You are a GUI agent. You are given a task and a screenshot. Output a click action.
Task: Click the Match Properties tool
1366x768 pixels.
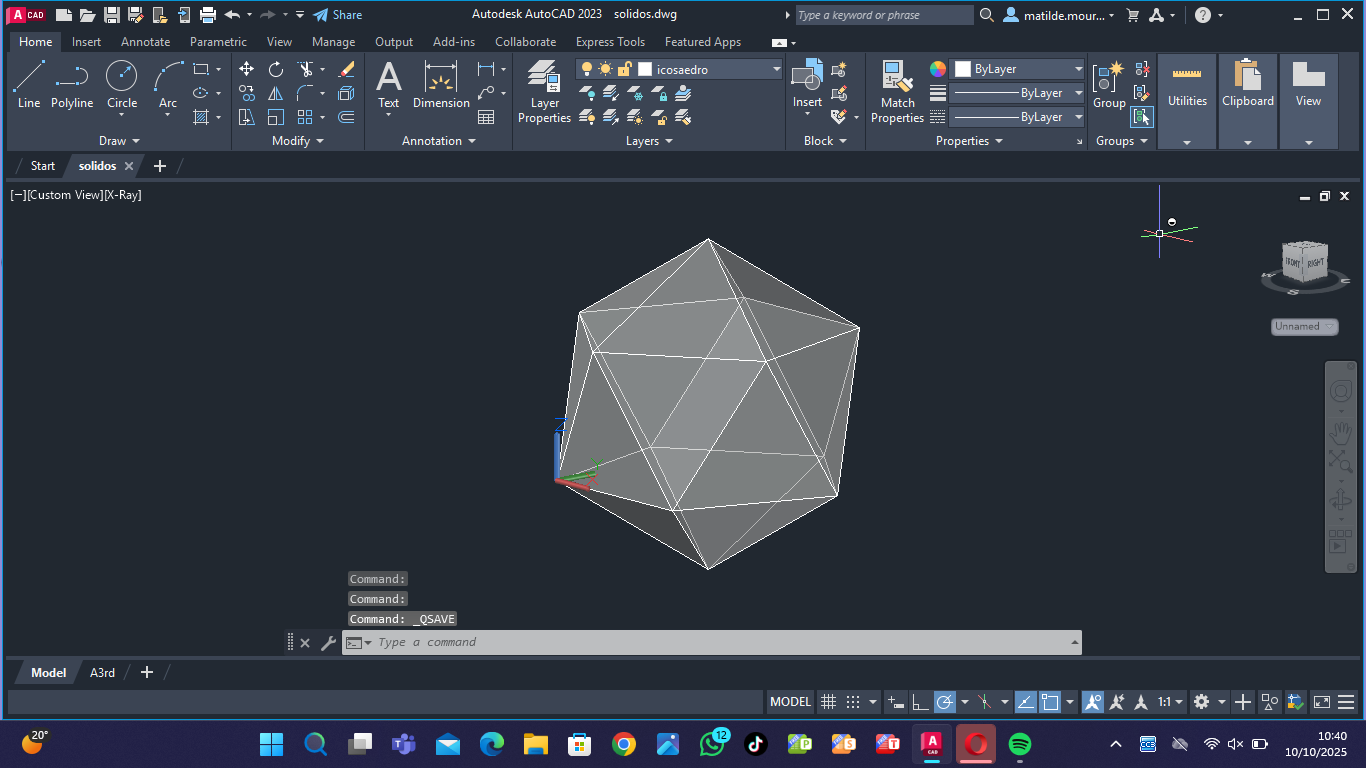897,91
